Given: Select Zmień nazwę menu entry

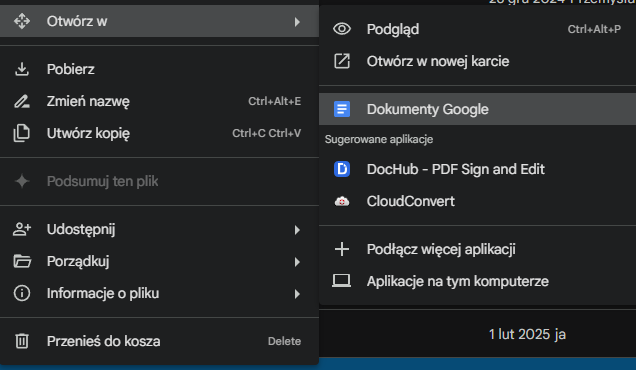Looking at the screenshot, I should (159, 101).
